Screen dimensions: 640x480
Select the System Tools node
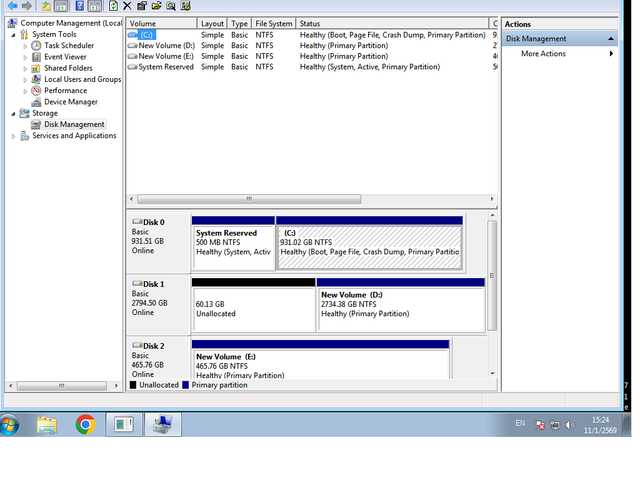(x=54, y=34)
